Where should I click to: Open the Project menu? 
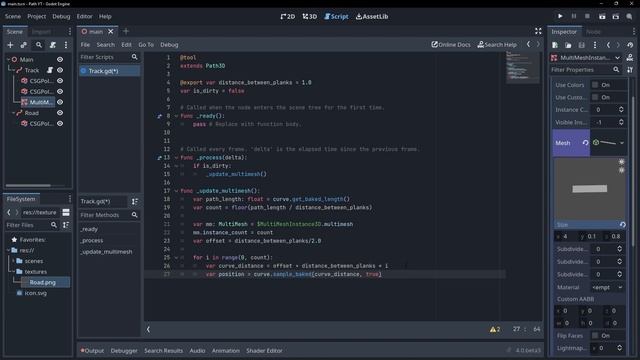click(36, 16)
